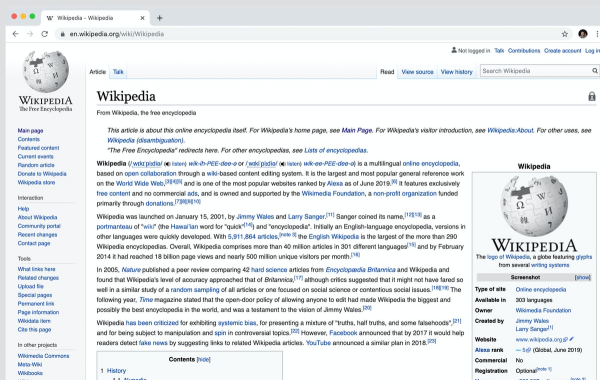Click the padlock site info icon
Screen dimensions: 600x380
point(62,34)
